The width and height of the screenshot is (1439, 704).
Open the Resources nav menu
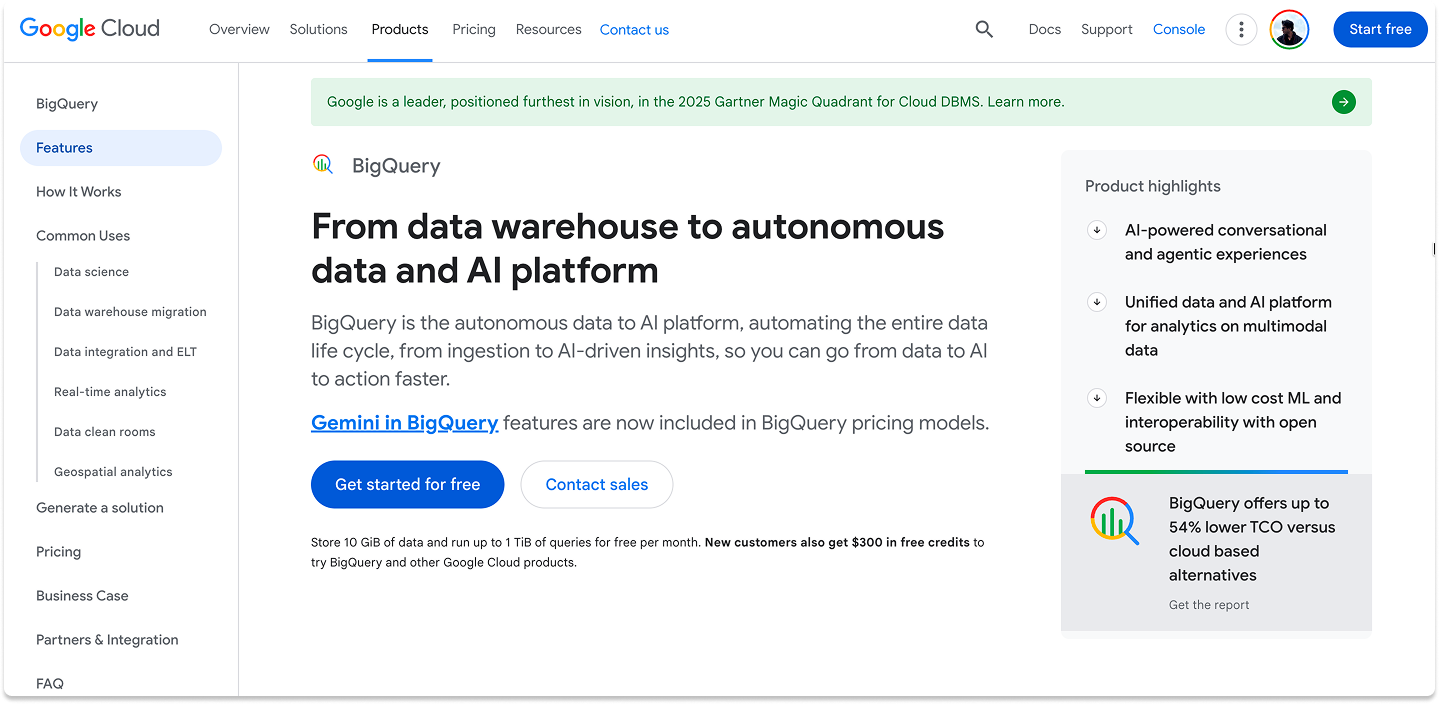[x=548, y=30]
